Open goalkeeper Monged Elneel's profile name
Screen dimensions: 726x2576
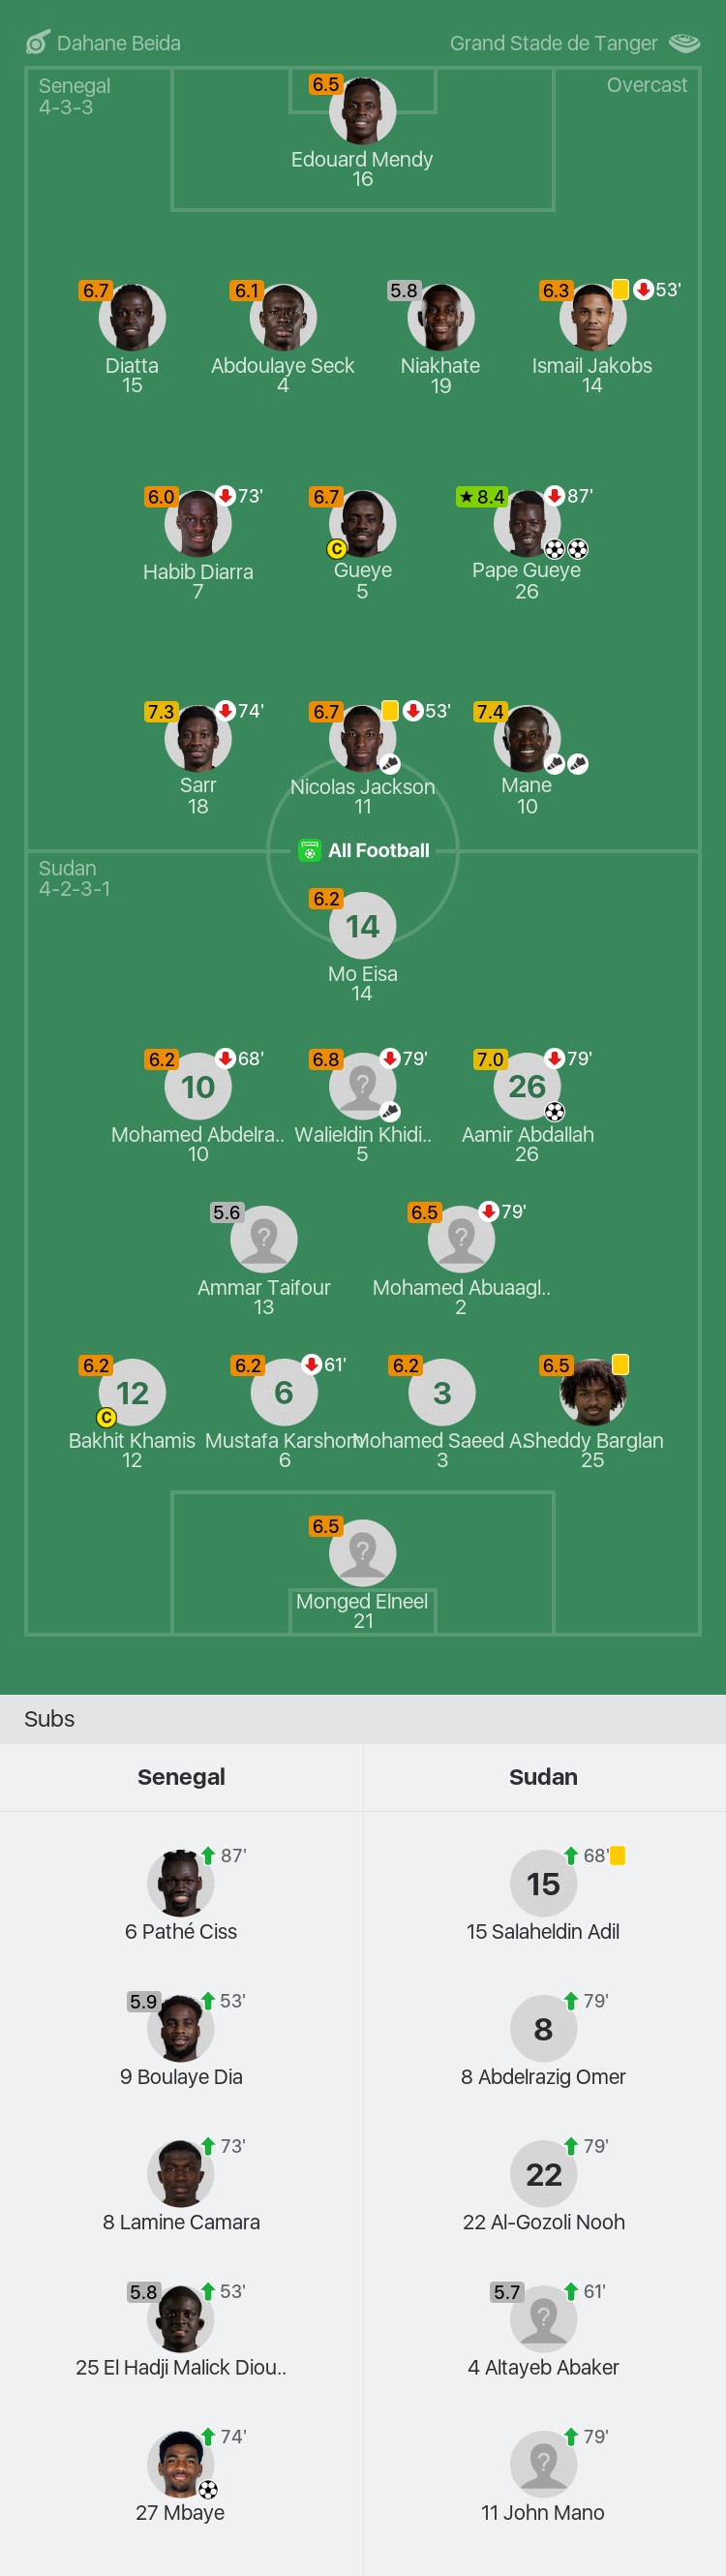(362, 1601)
